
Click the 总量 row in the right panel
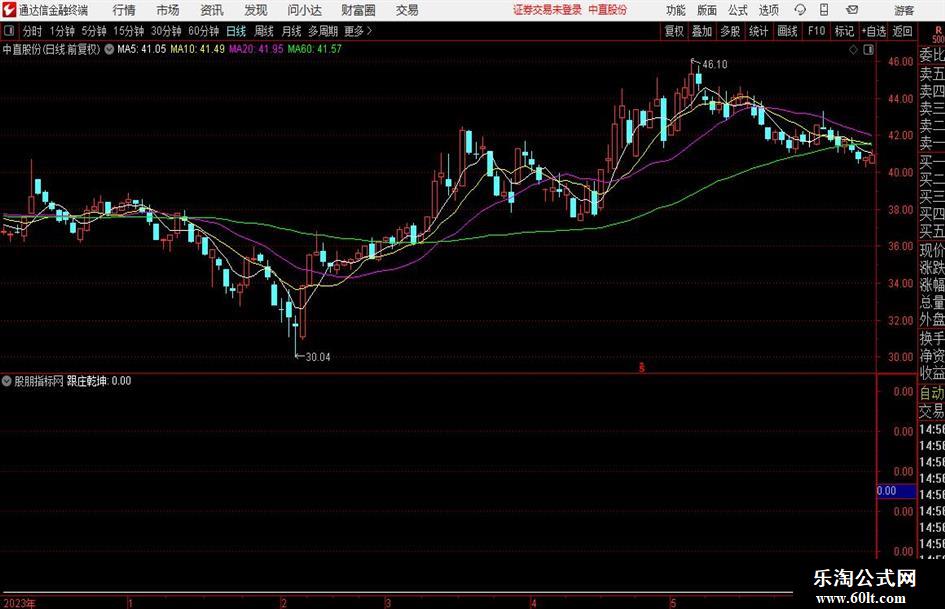(x=932, y=302)
